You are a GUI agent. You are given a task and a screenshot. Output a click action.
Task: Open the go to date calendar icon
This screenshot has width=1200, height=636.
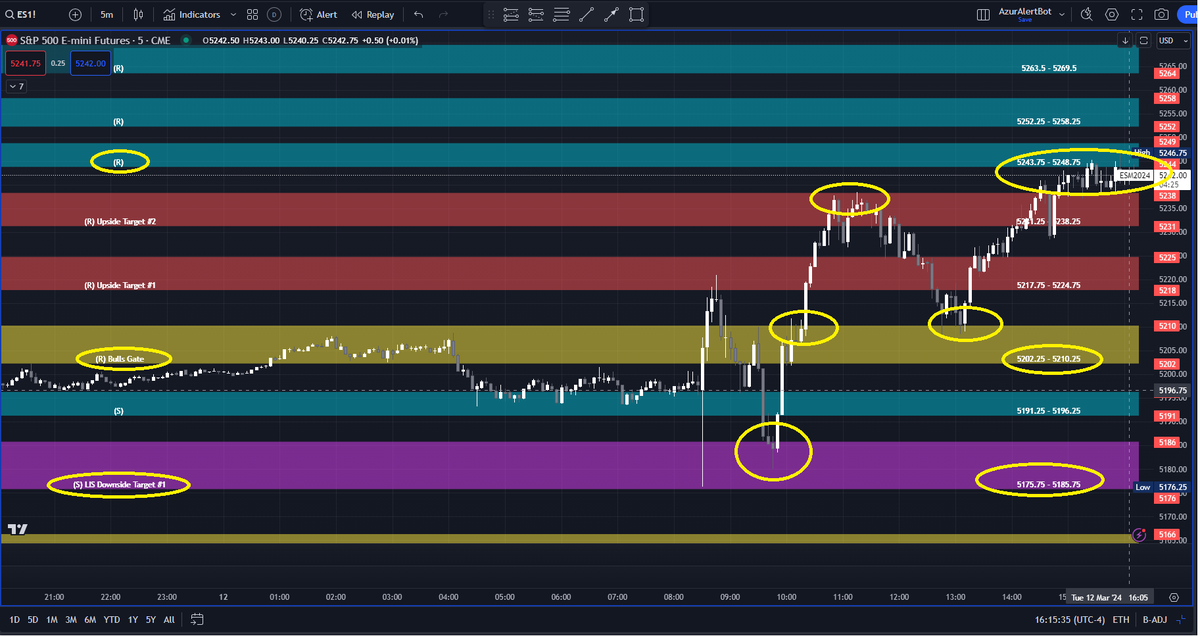197,619
